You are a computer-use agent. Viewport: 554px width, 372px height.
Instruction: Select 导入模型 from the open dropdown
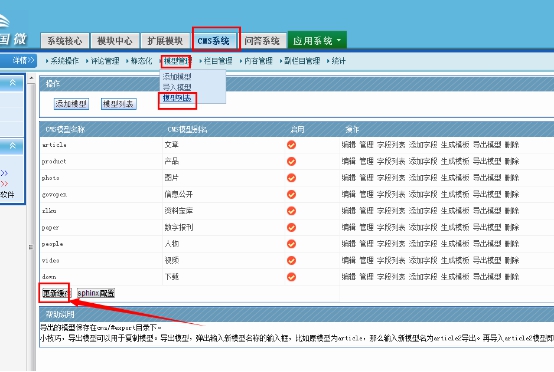coord(177,87)
